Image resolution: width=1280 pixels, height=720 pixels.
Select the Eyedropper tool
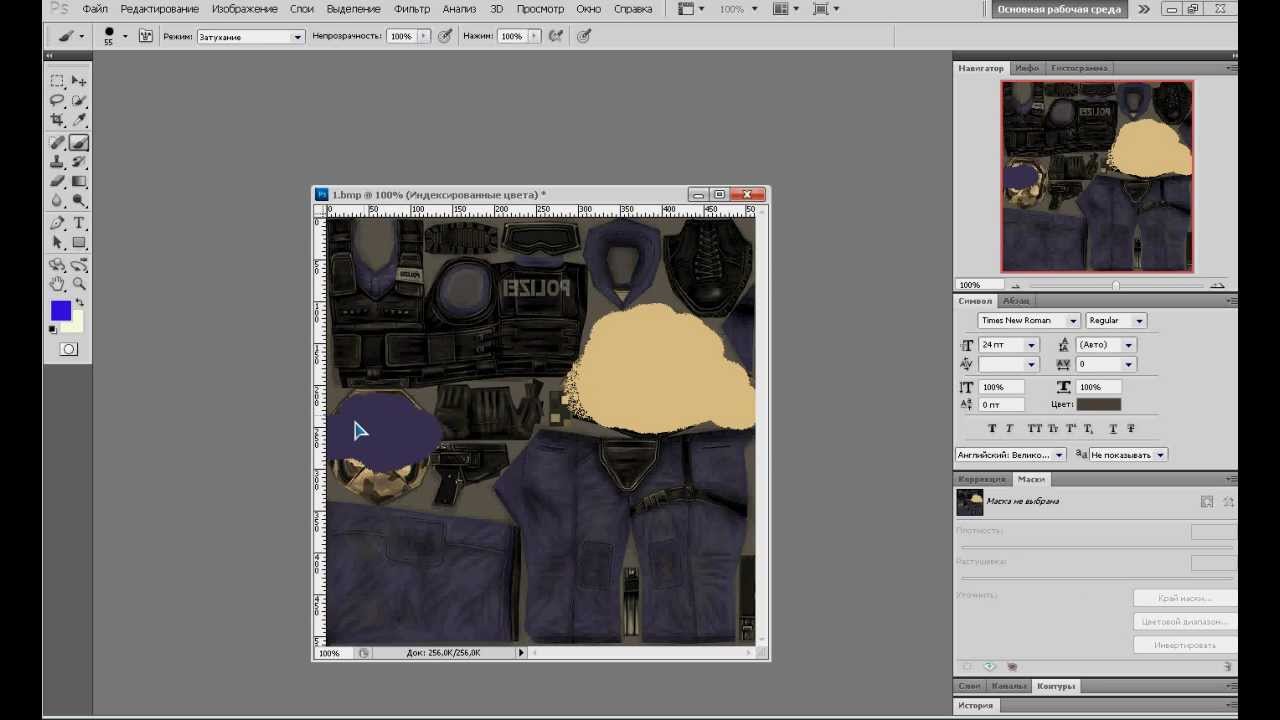(79, 120)
